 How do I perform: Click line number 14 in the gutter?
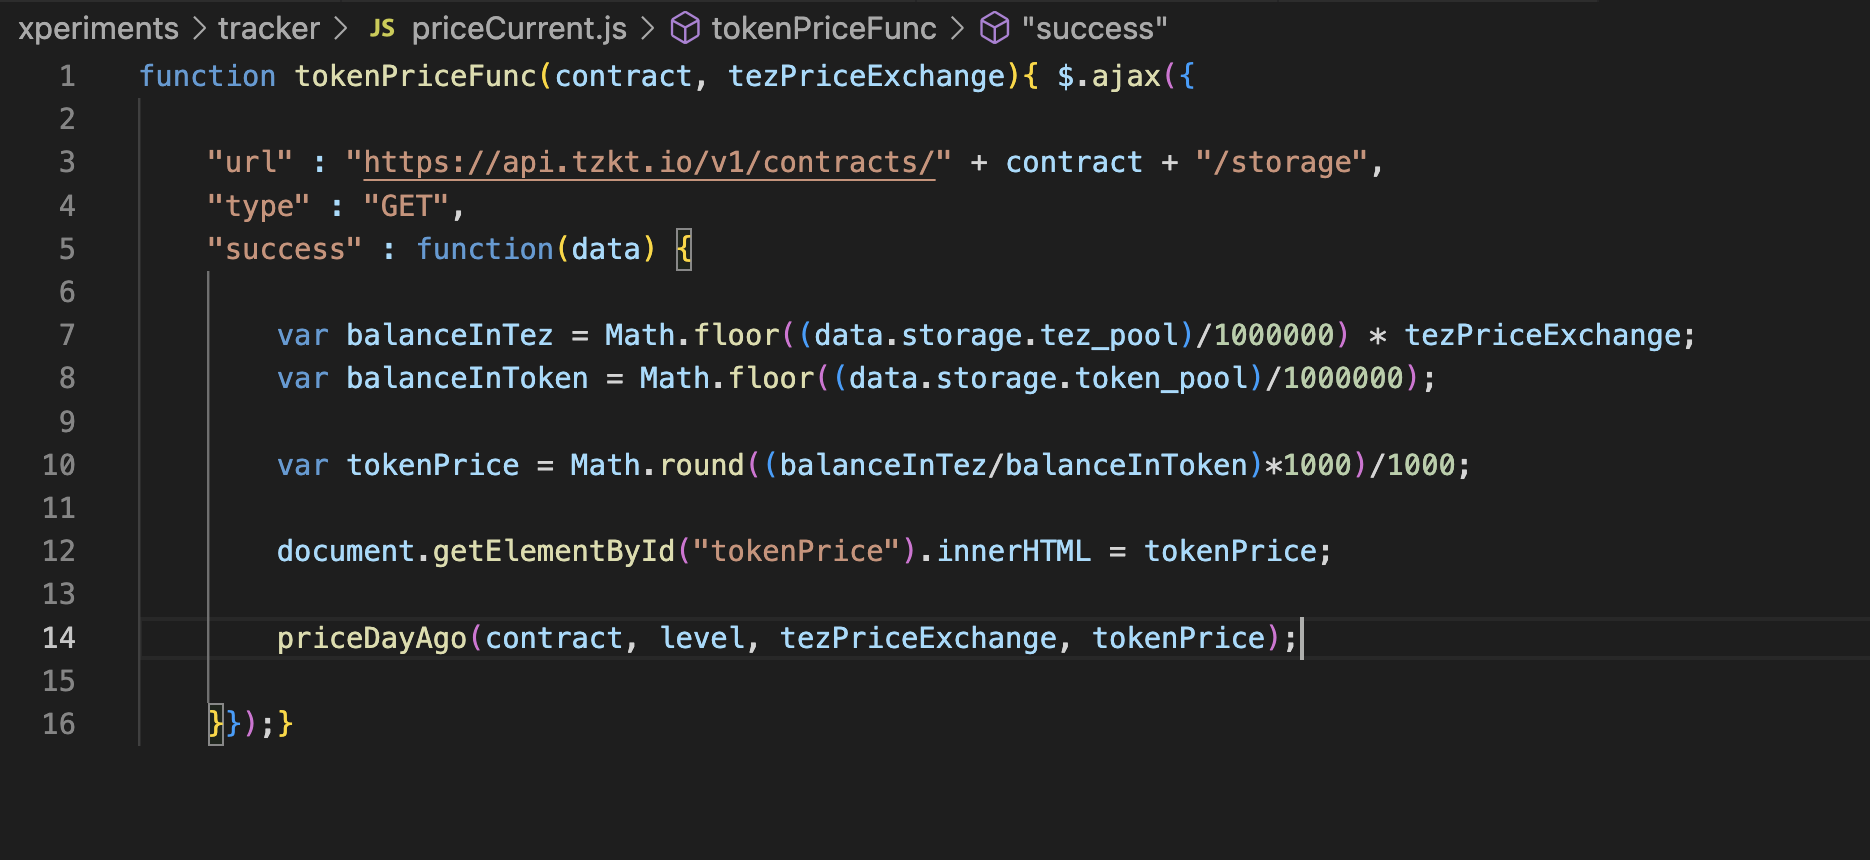click(x=59, y=638)
